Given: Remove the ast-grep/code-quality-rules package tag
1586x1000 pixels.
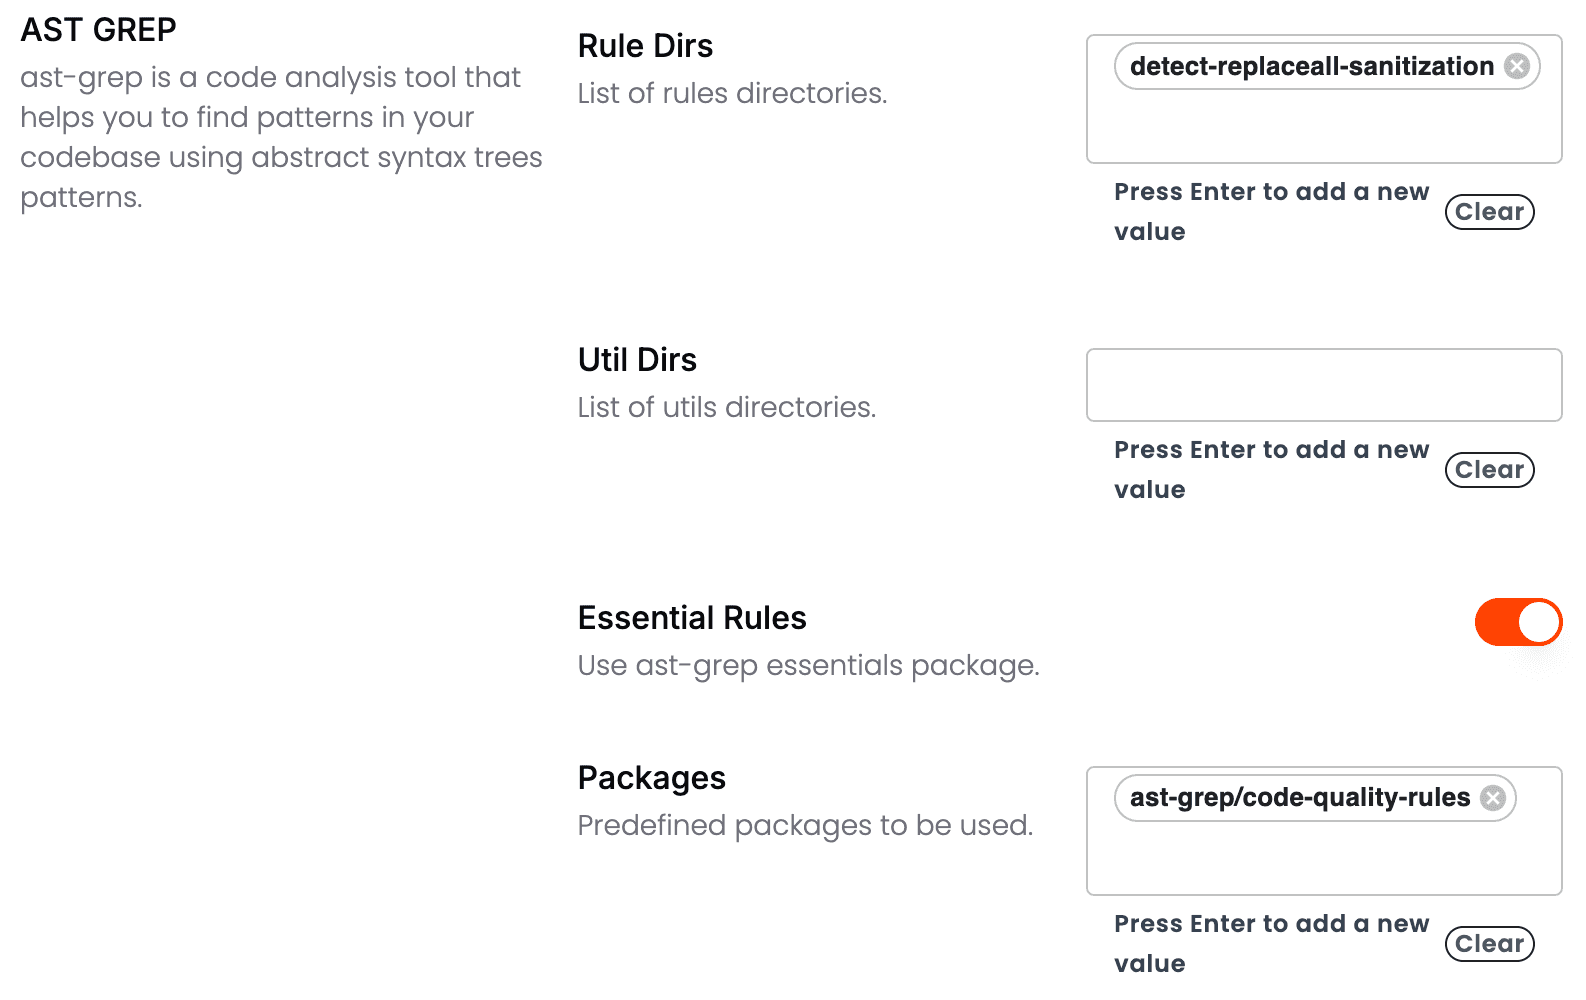Looking at the screenshot, I should [1493, 798].
